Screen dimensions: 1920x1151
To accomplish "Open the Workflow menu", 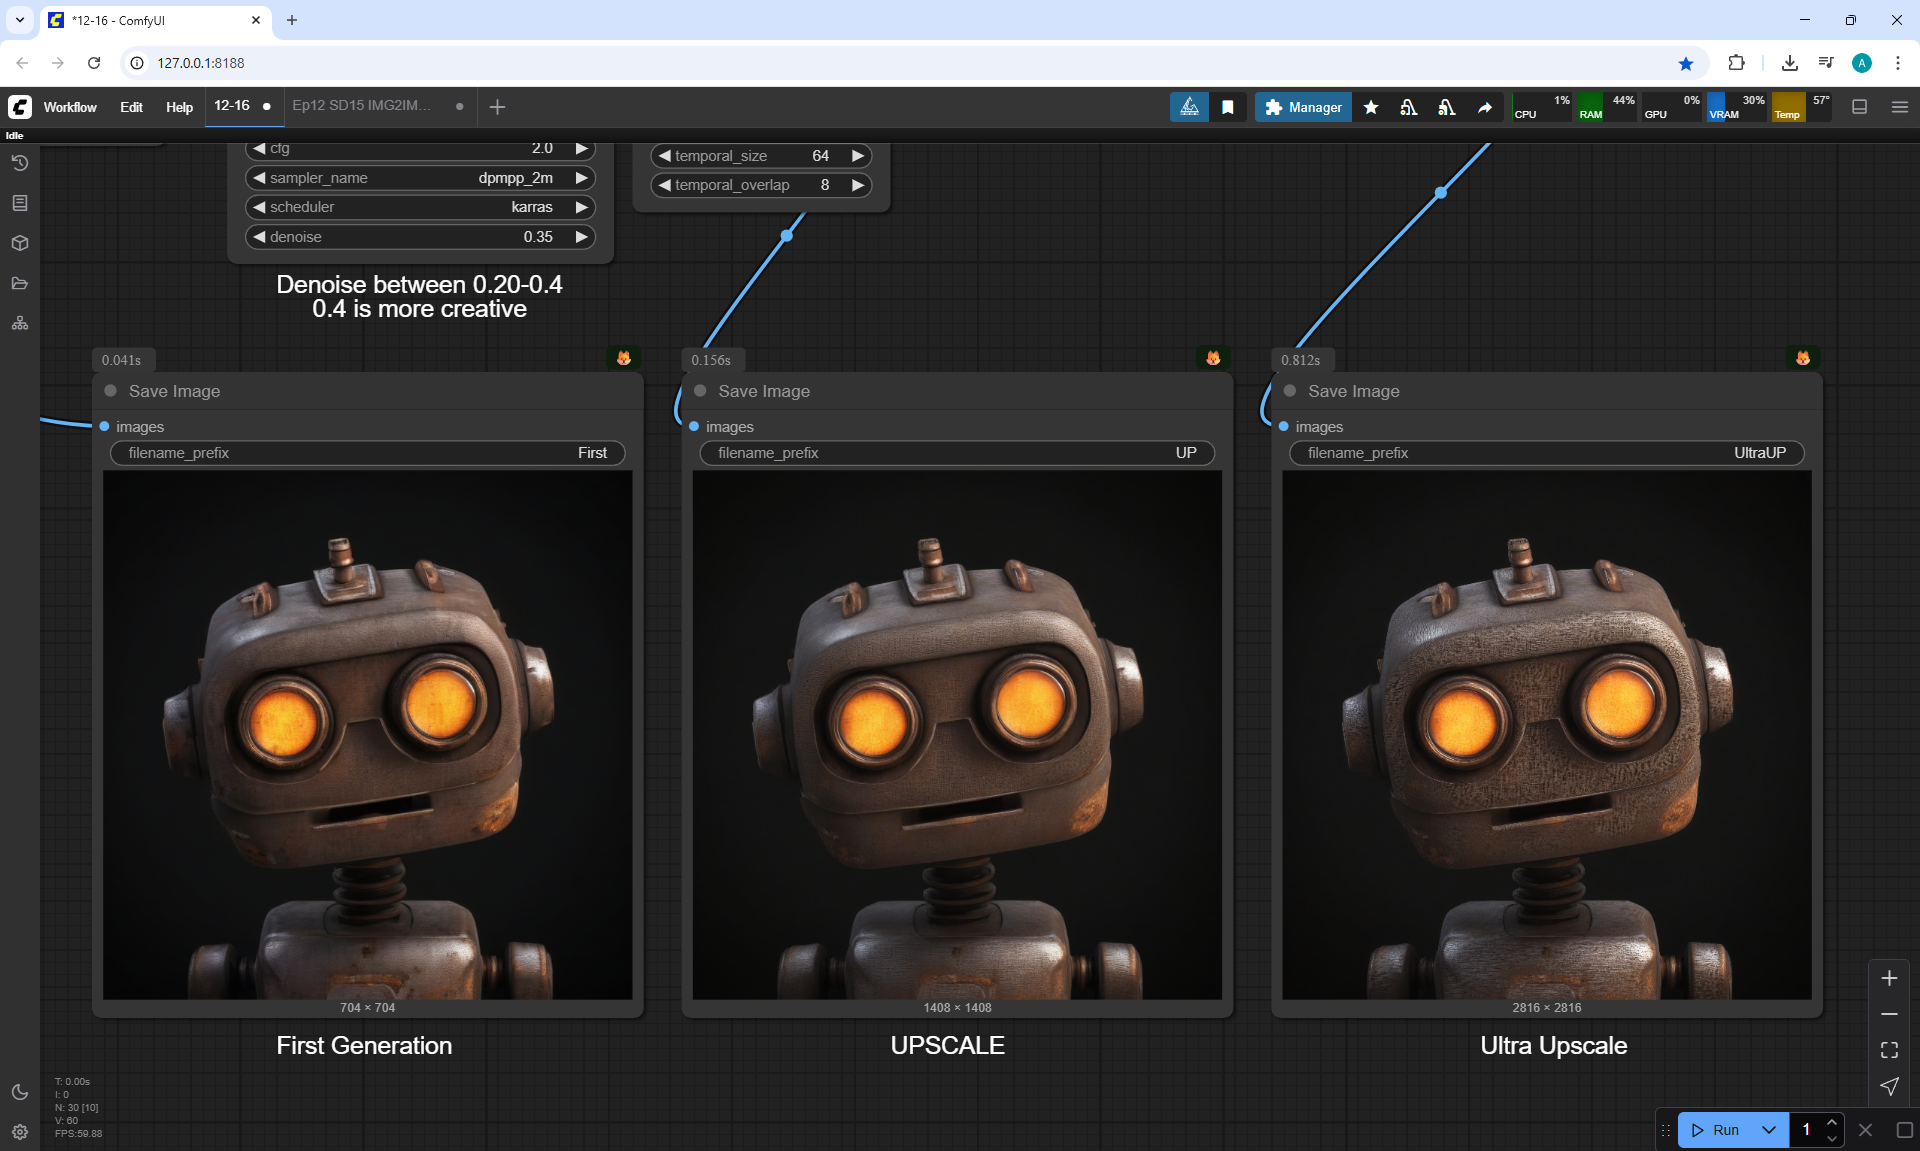I will (70, 107).
